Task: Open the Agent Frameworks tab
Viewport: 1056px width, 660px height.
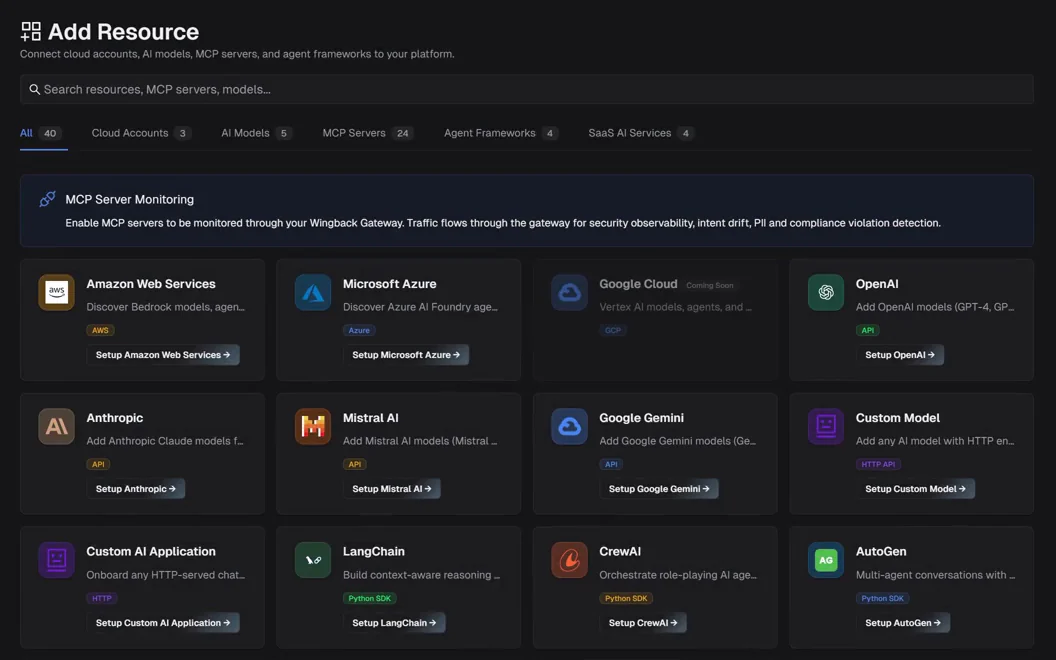Action: coord(501,133)
